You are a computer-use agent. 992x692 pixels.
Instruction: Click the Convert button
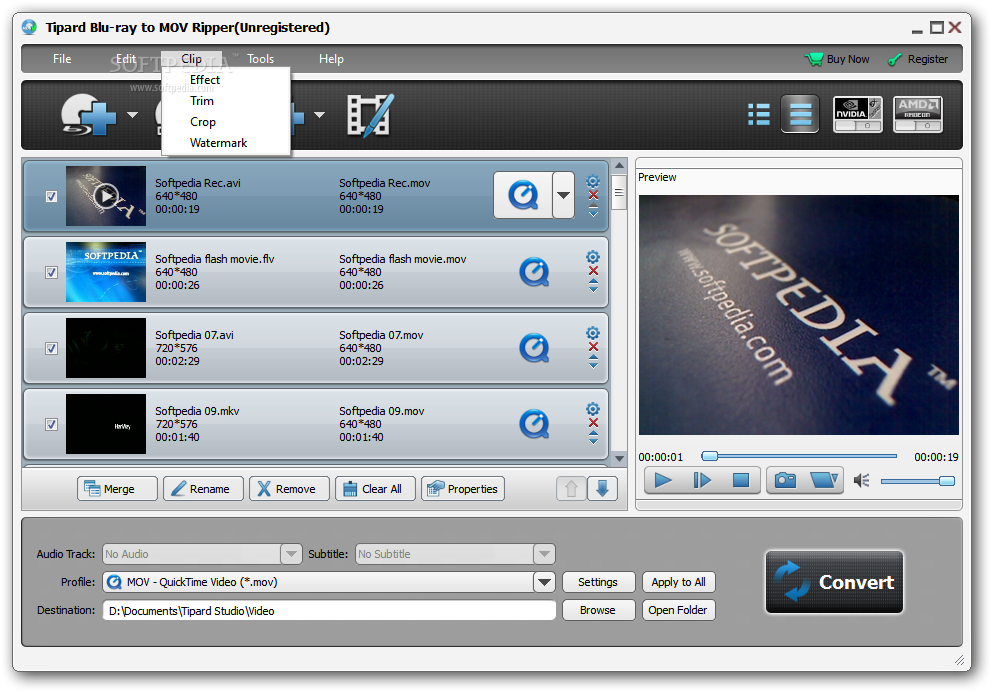[x=834, y=582]
